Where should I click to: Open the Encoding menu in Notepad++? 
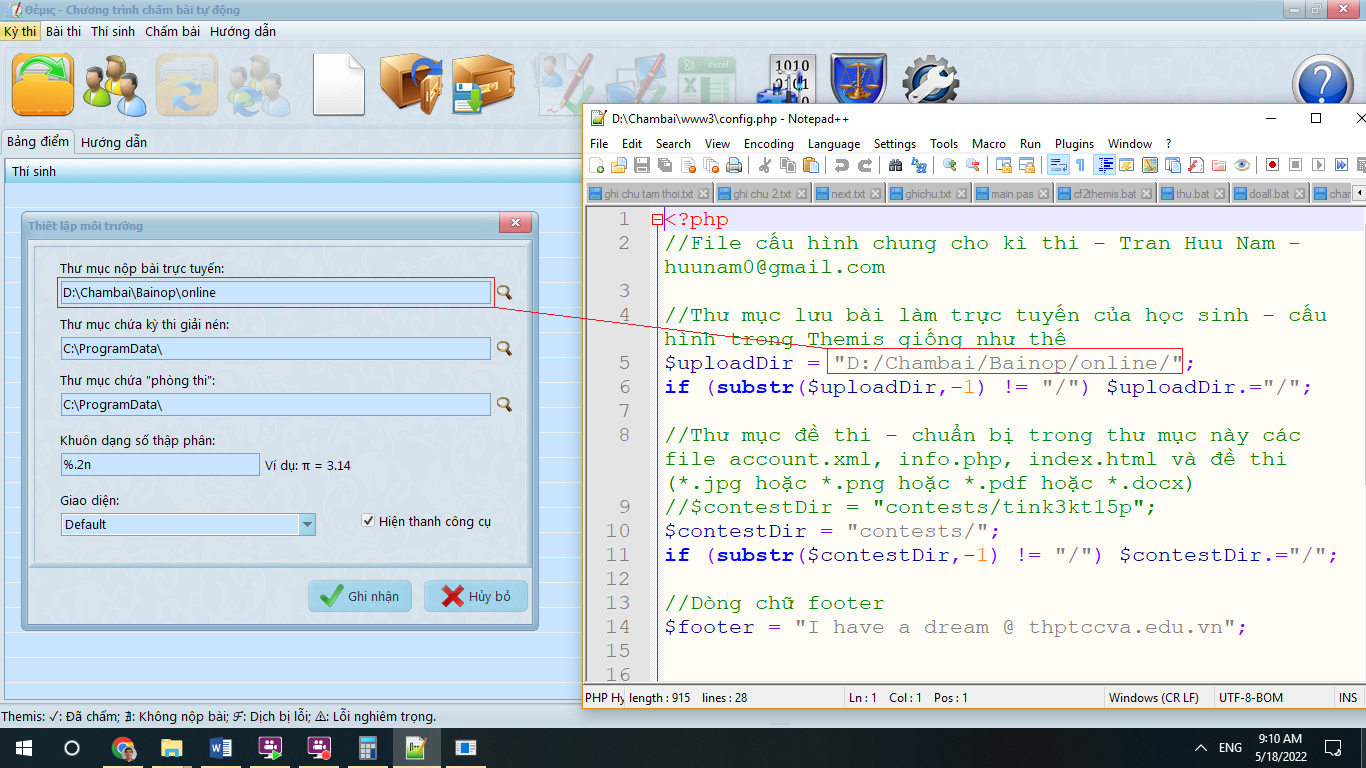click(769, 144)
